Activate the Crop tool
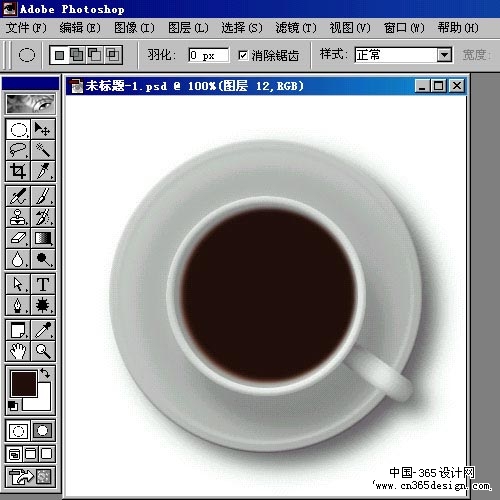The image size is (500, 500). 18,171
